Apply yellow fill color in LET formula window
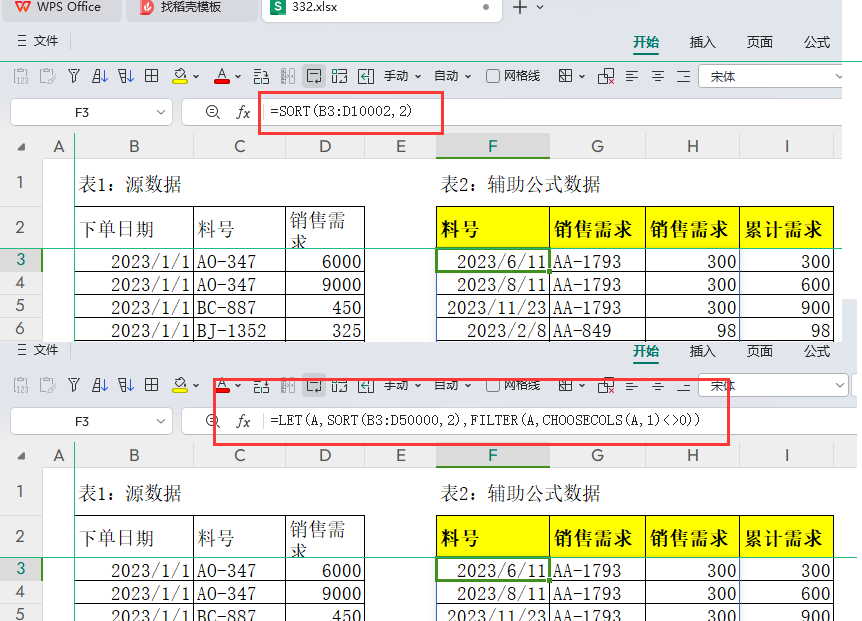The height and width of the screenshot is (621, 862). [x=180, y=385]
